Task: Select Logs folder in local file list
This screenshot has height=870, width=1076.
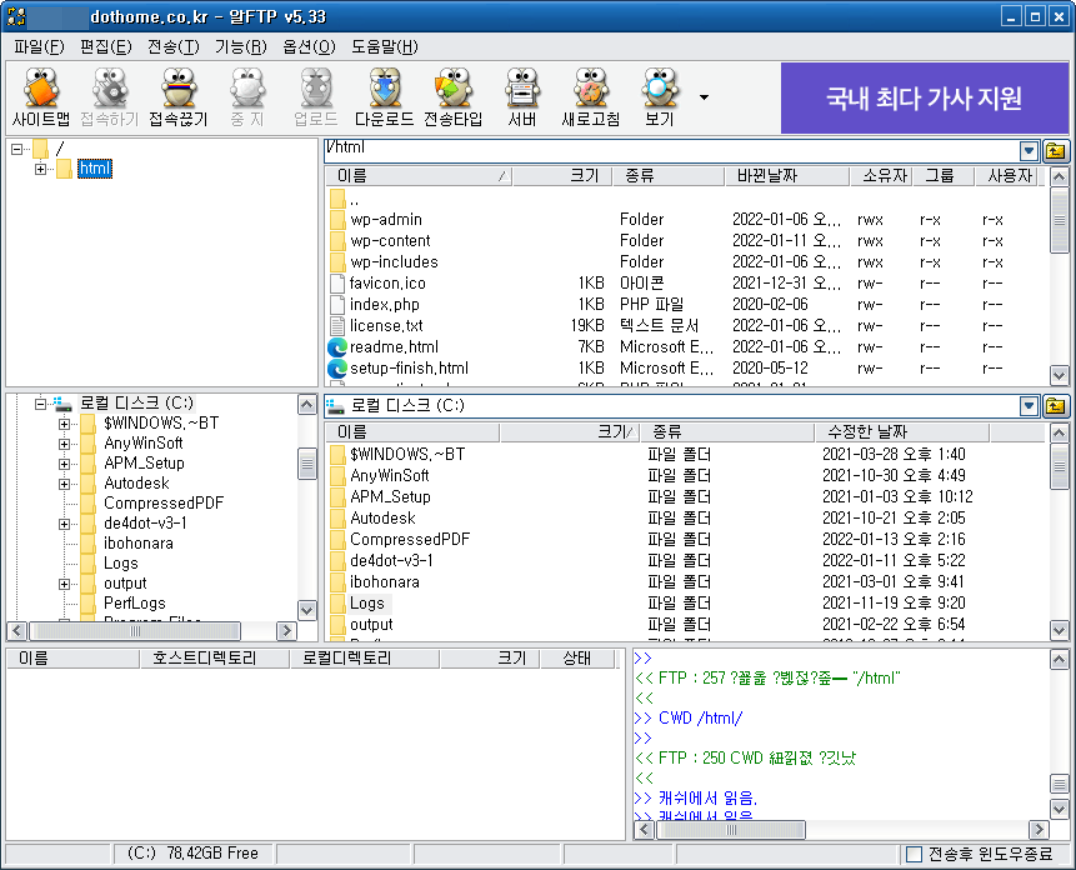Action: click(367, 603)
